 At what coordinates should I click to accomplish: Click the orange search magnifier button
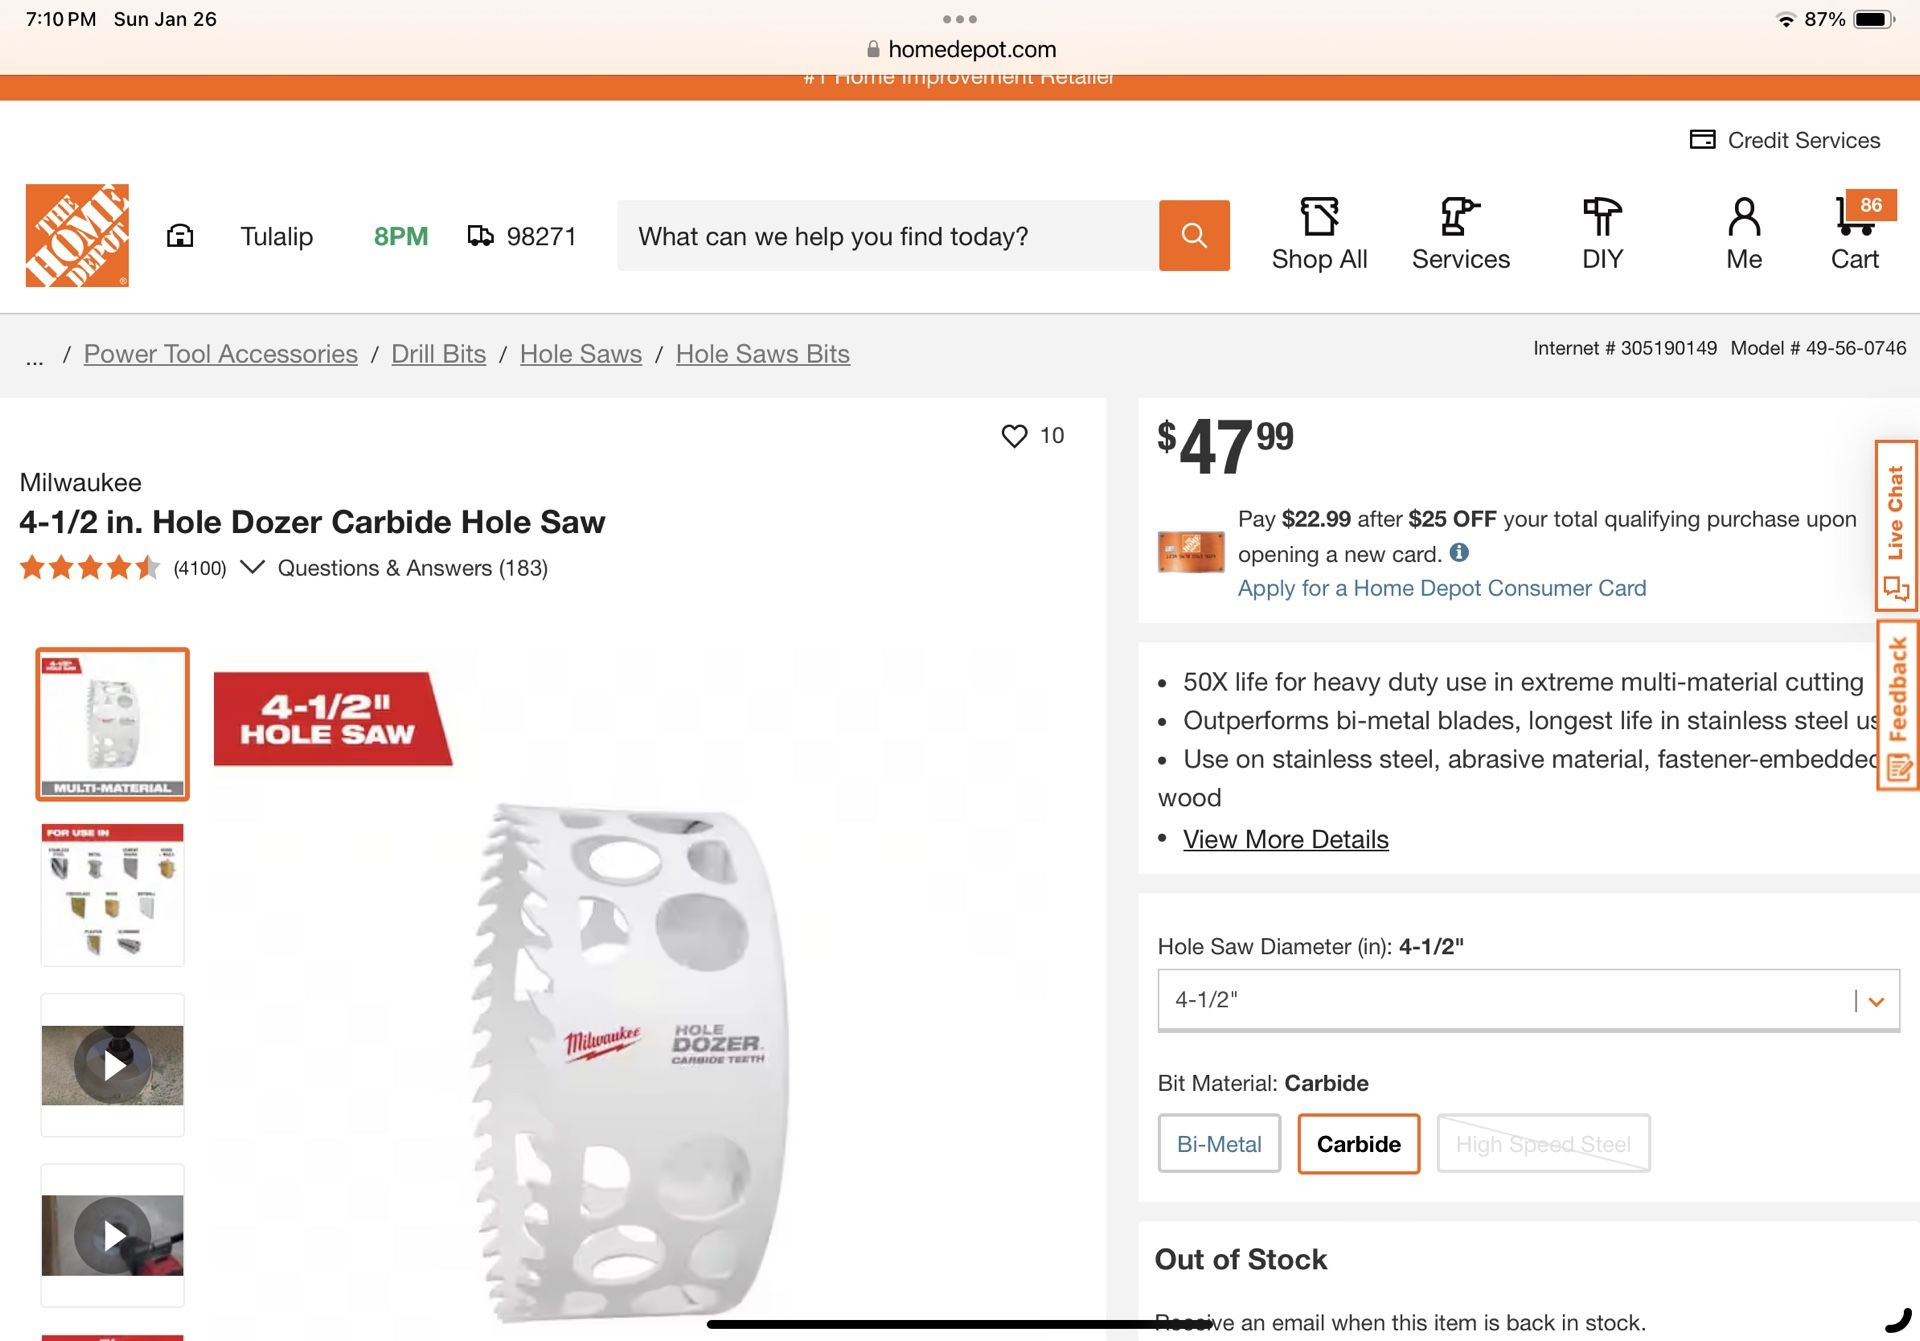coord(1194,235)
